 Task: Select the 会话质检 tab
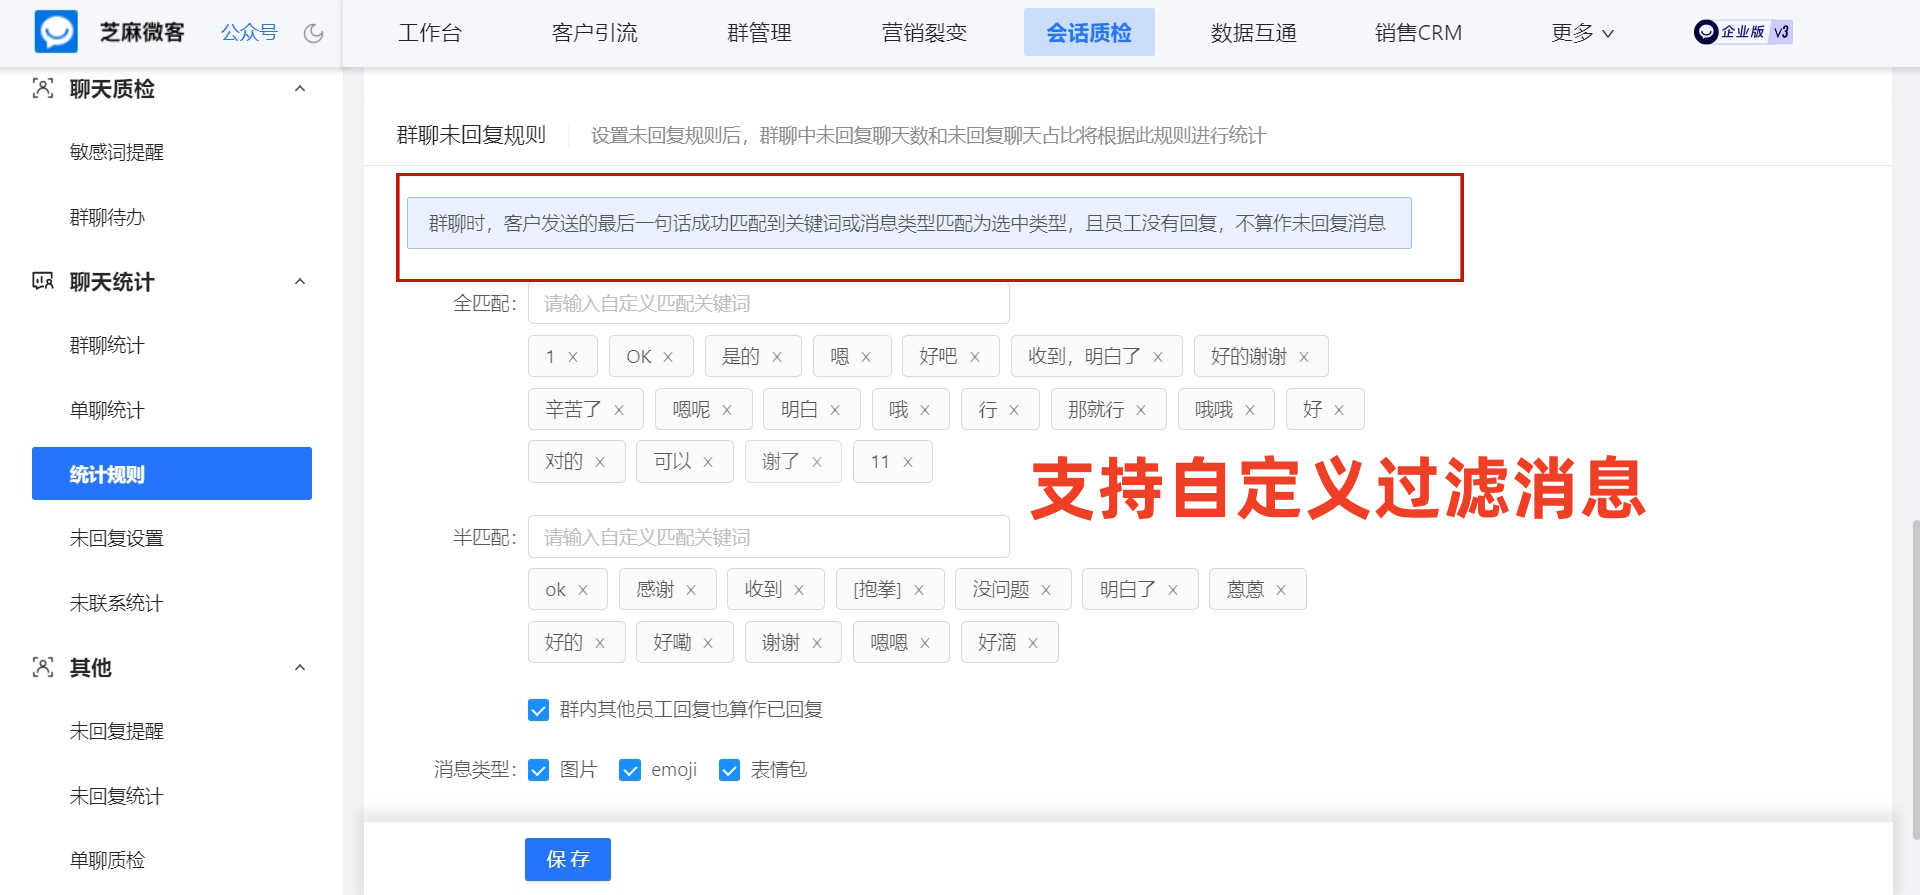point(1089,32)
